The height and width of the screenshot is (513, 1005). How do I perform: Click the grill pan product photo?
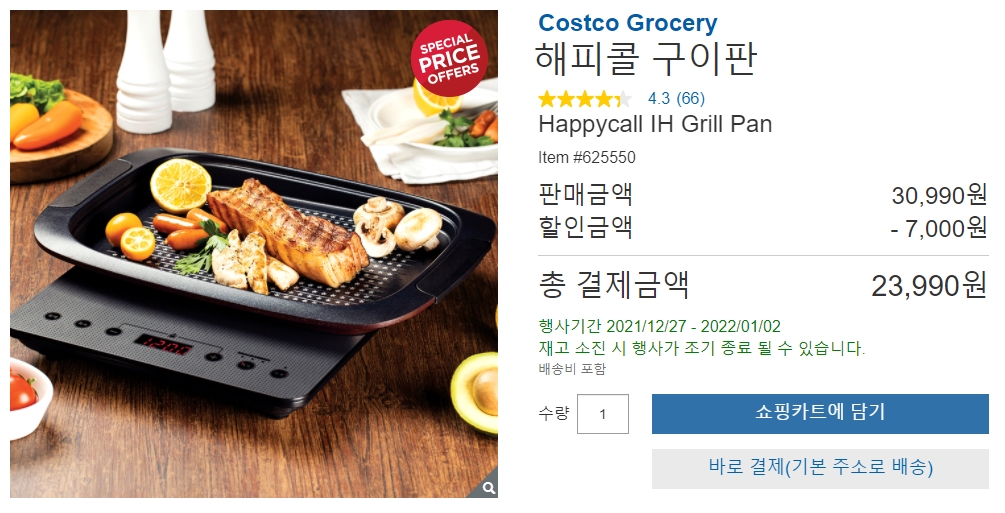point(254,254)
